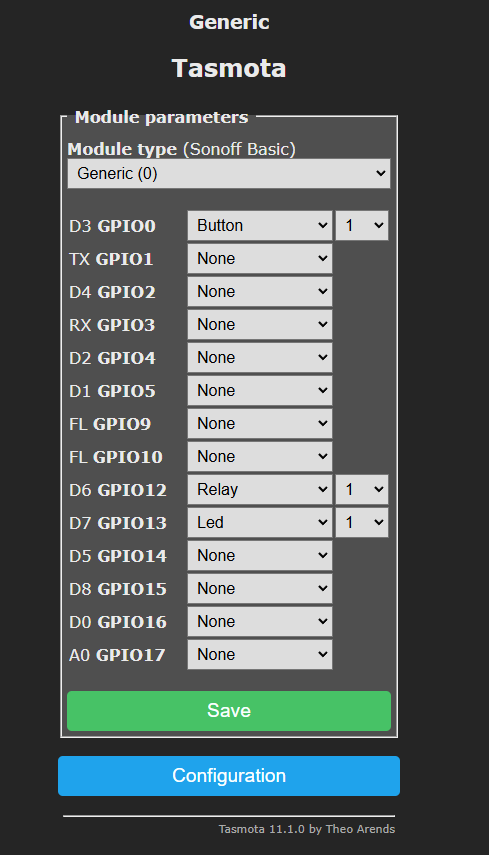This screenshot has width=489, height=855.
Task: Open the RX GPIO3 dropdown
Action: coord(260,324)
